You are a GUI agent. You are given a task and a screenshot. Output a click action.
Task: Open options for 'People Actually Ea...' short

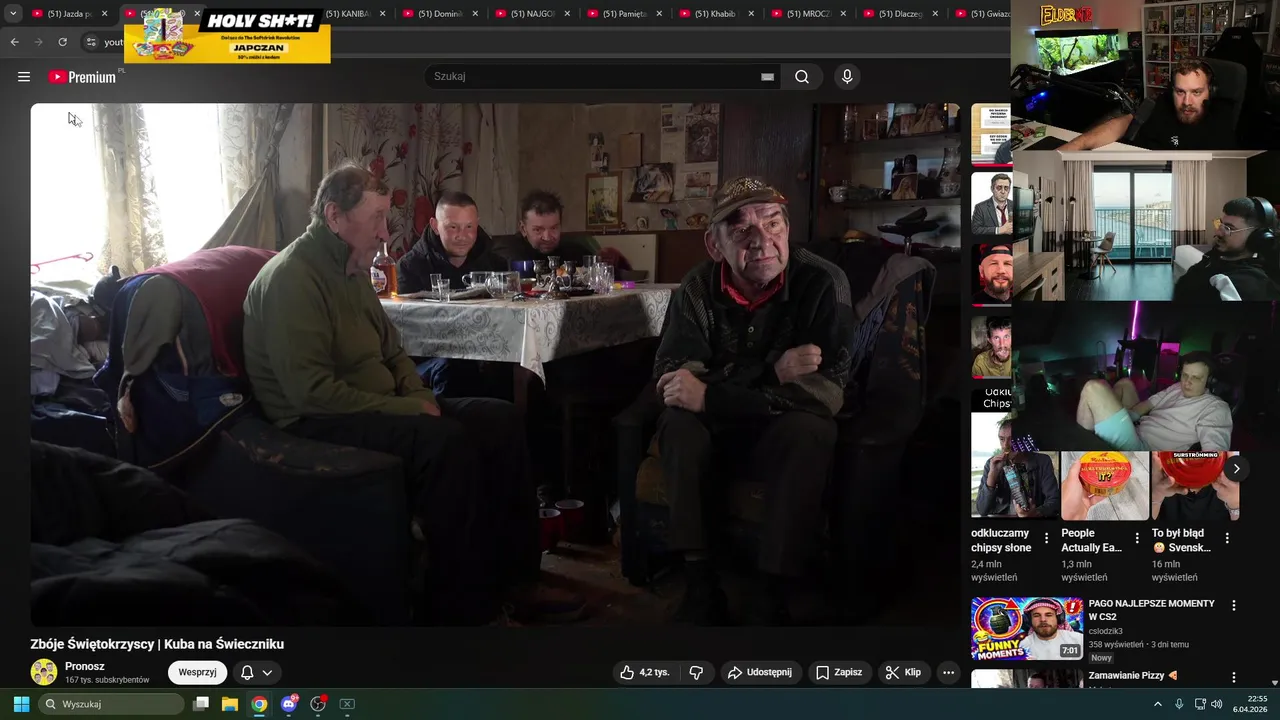(1137, 538)
